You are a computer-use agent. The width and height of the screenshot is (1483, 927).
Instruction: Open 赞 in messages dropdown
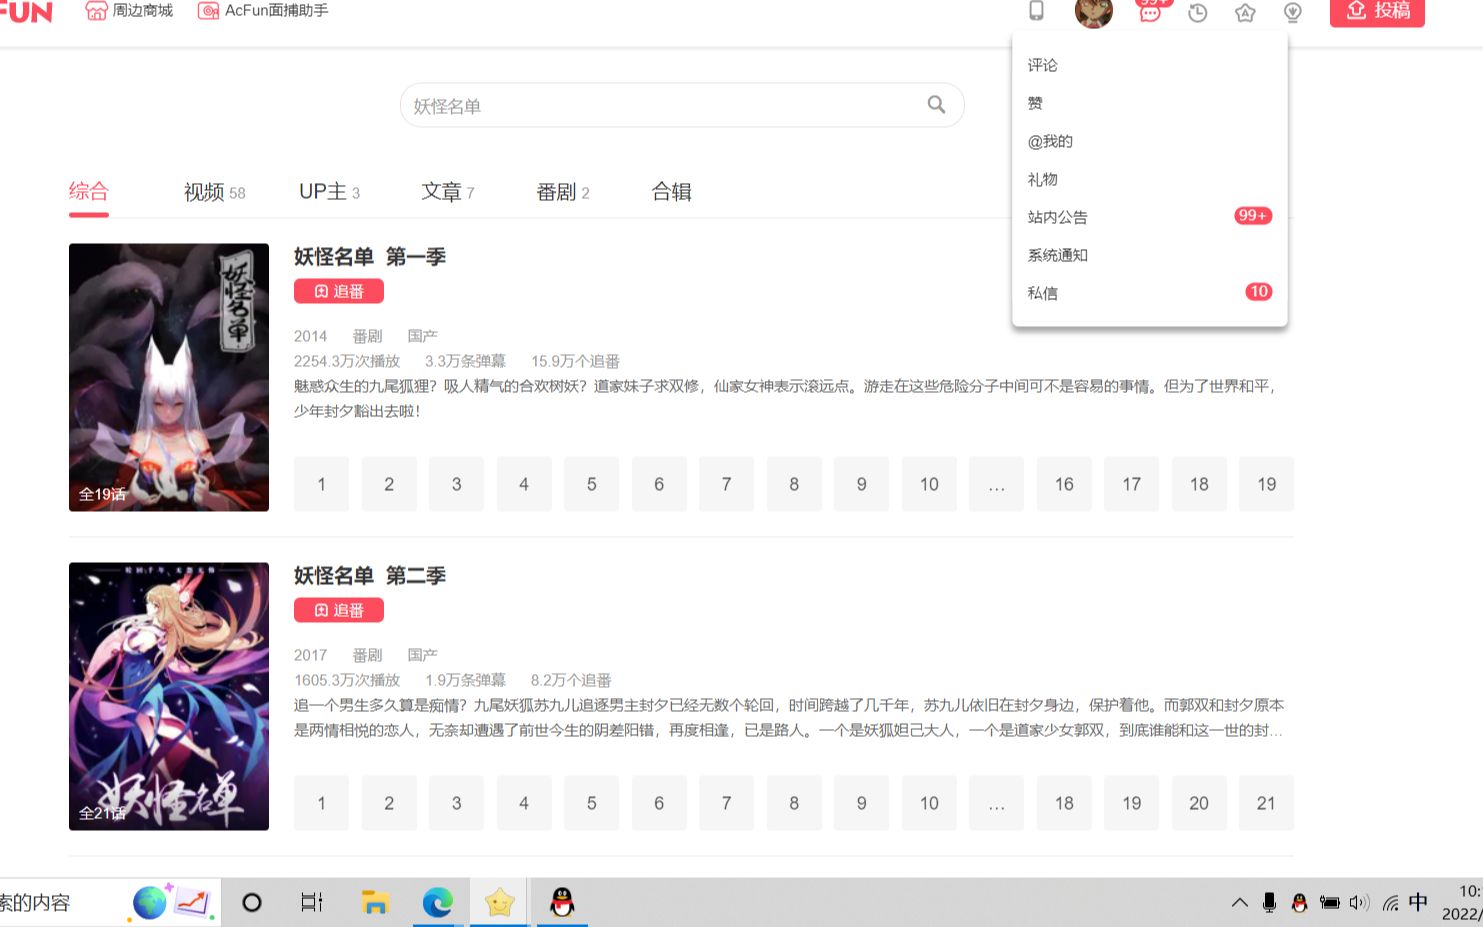click(1149, 103)
